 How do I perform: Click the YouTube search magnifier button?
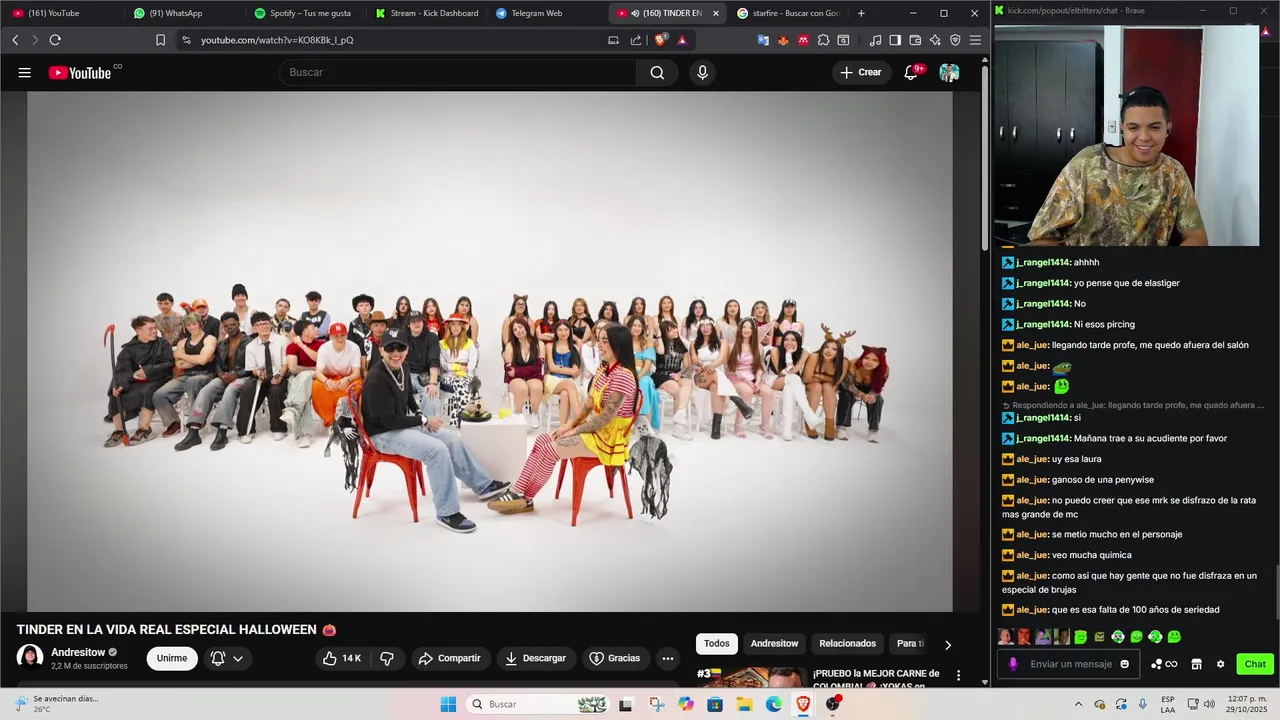[657, 72]
